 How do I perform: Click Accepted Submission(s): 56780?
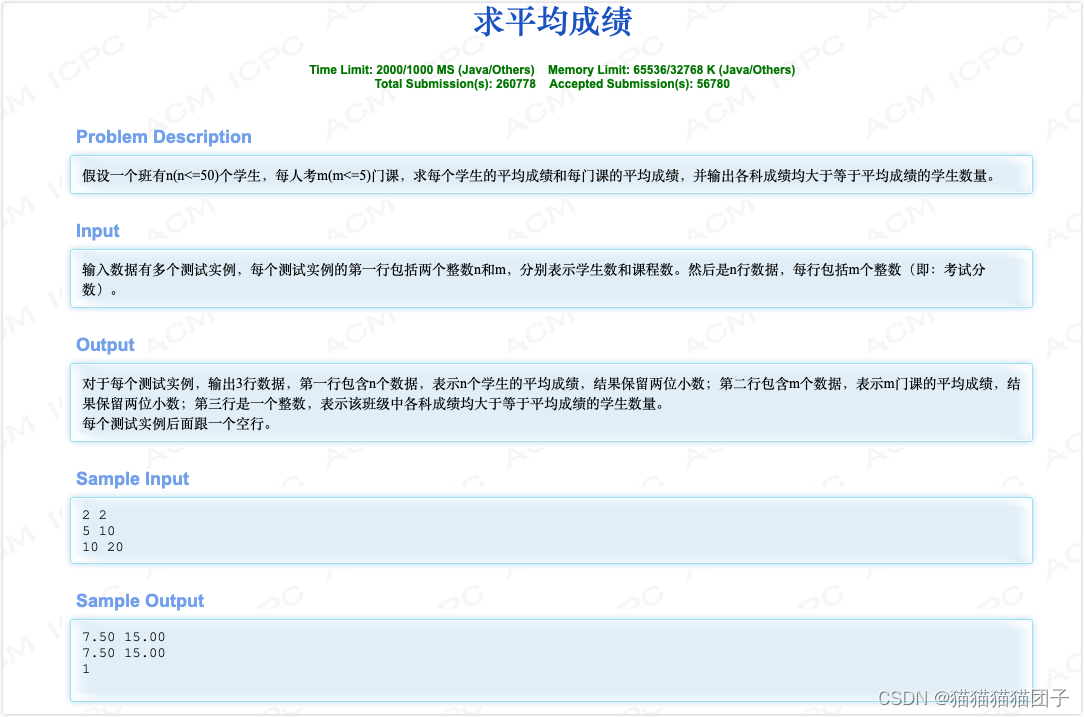[x=639, y=84]
